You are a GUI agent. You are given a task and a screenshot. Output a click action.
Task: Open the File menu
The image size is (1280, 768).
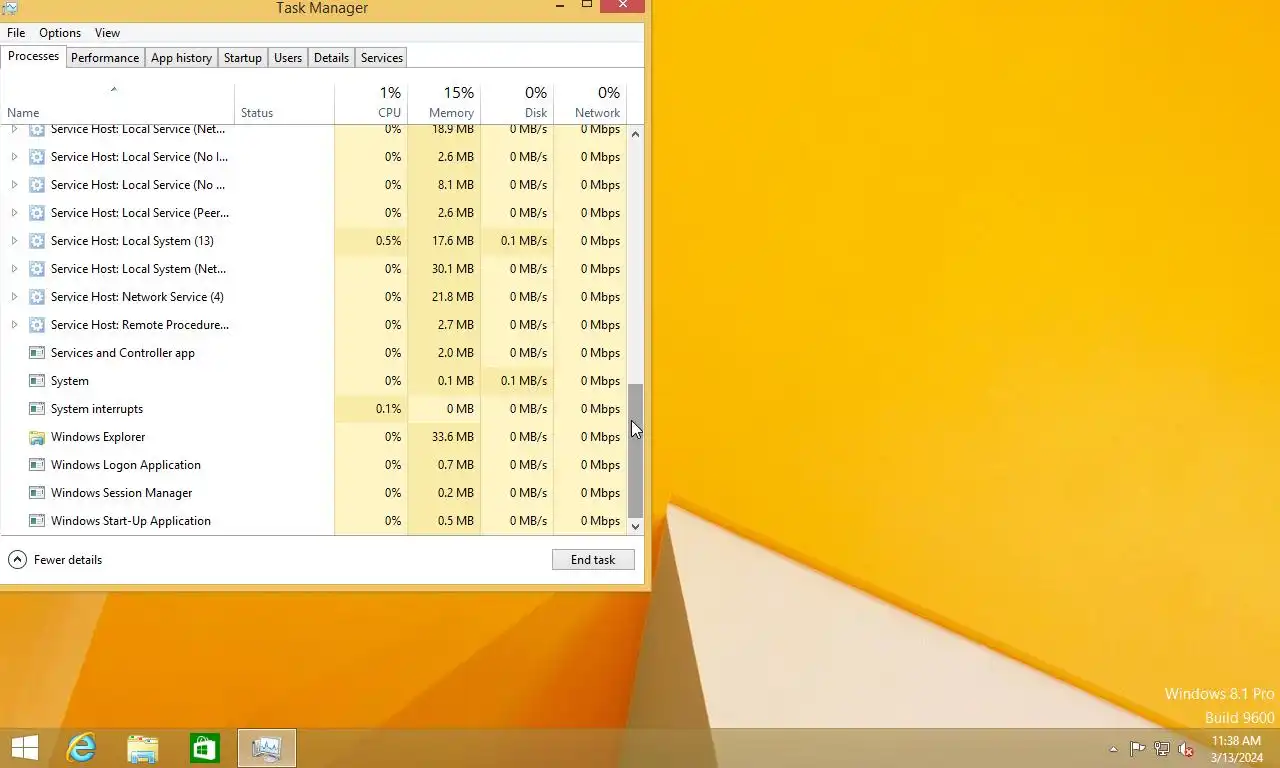coord(16,33)
